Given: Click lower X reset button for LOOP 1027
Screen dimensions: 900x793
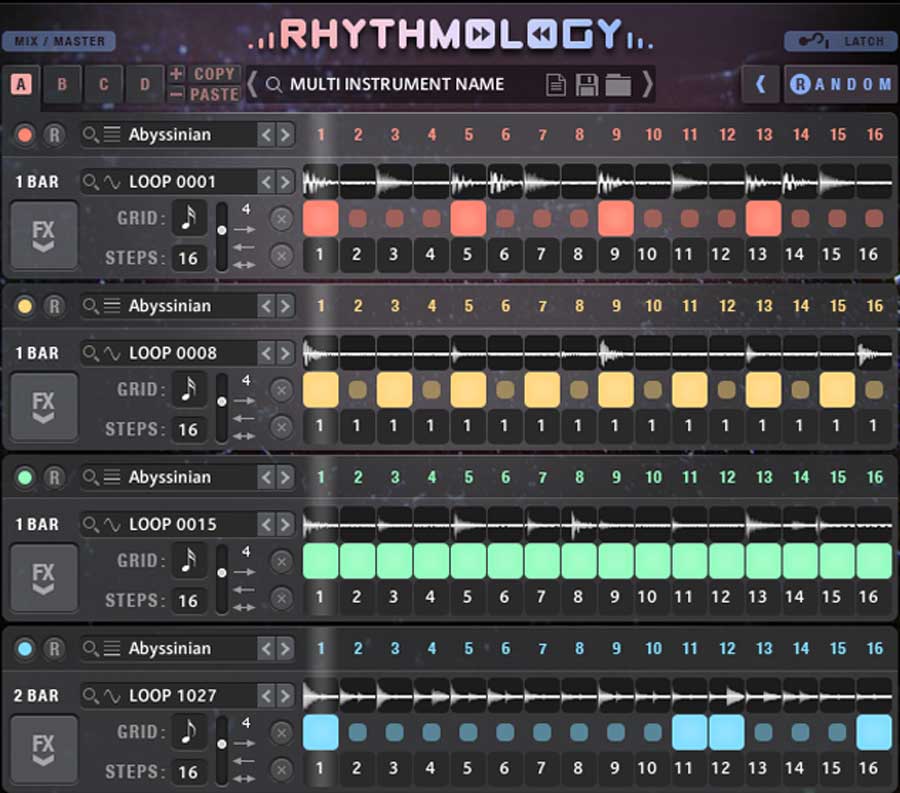Looking at the screenshot, I should coord(281,769).
